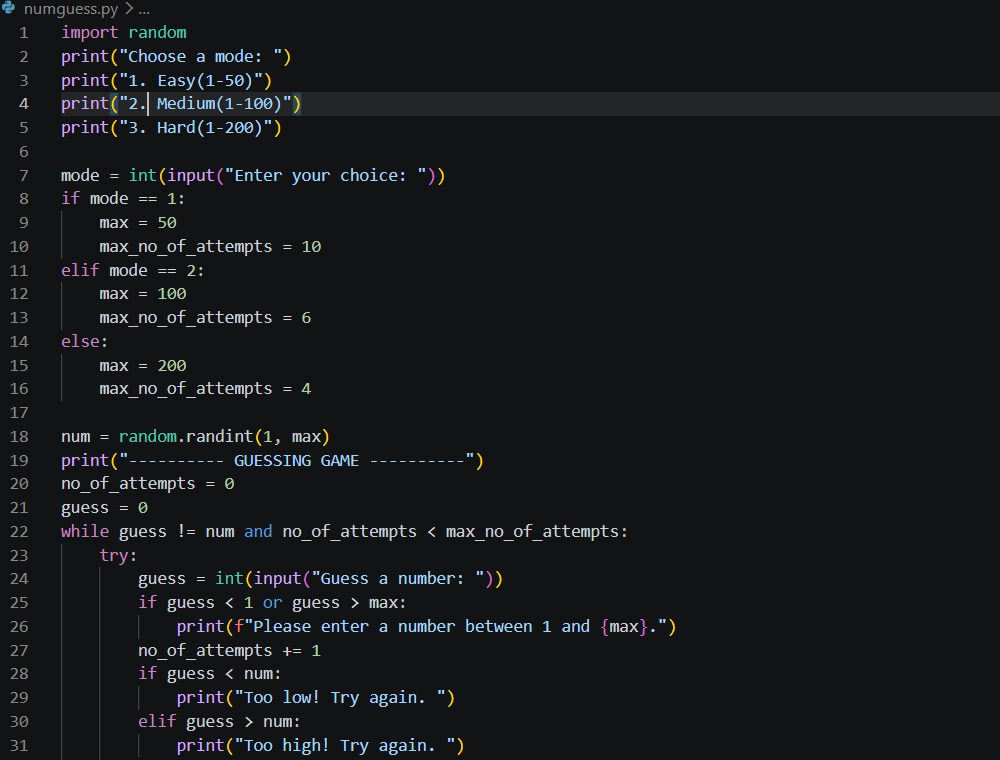
Task: Click the 'while' keyword on line 22
Action: pyautogui.click(x=85, y=532)
